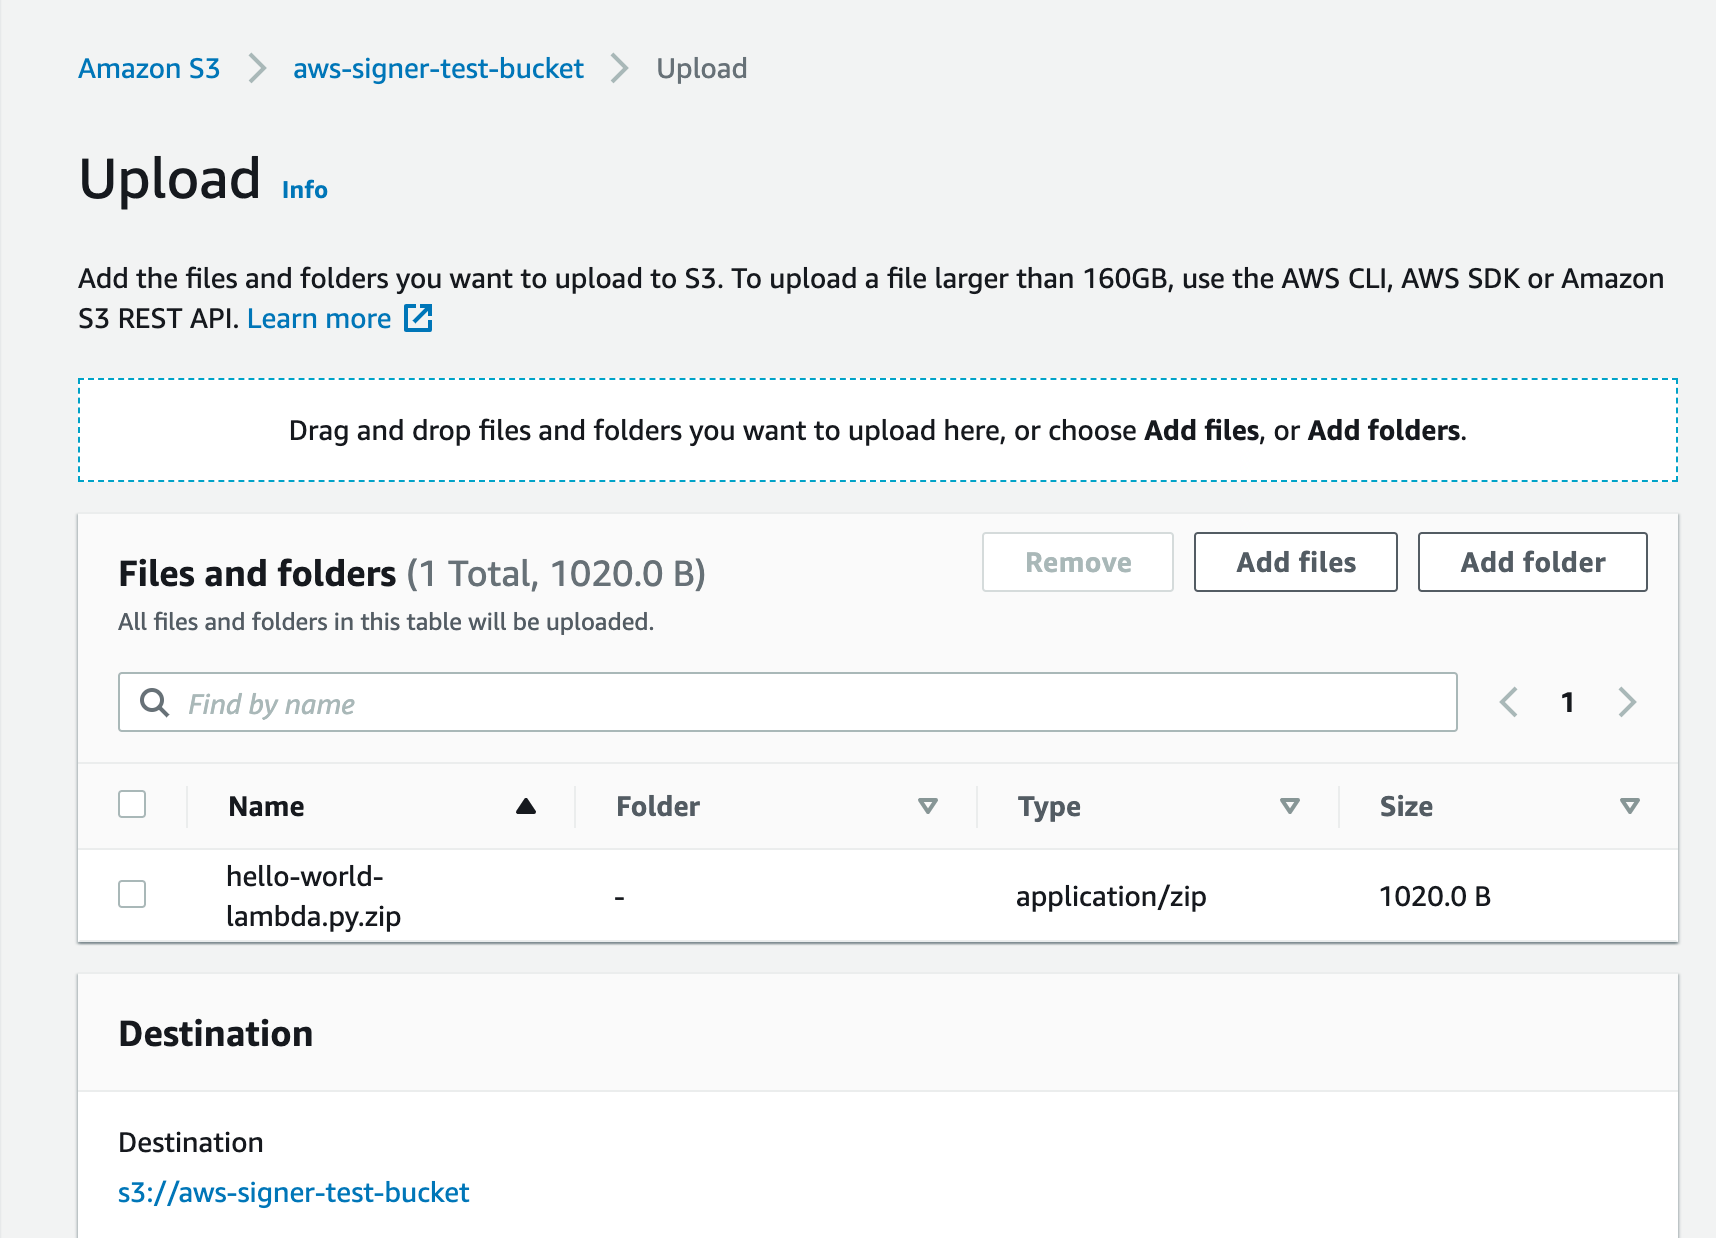Viewport: 1716px width, 1238px height.
Task: Sort by Name using the ascending arrow
Action: [526, 806]
